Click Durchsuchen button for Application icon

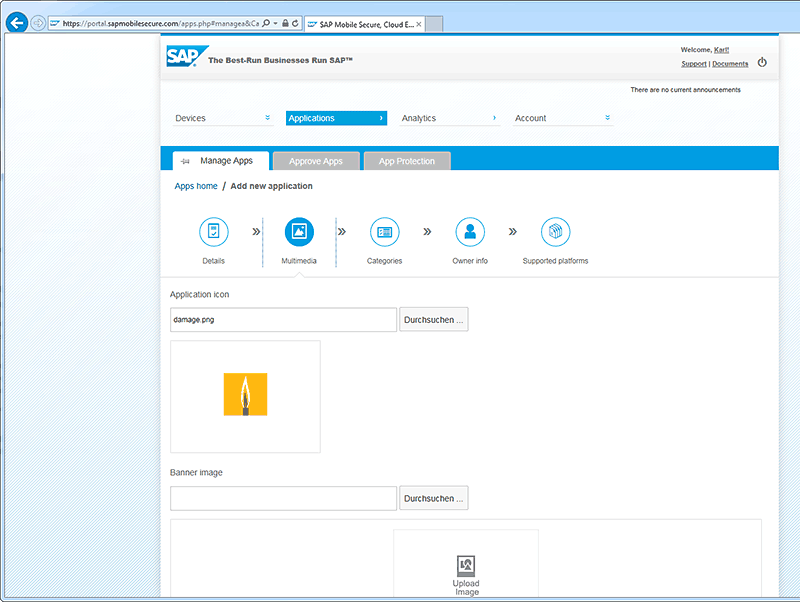tap(434, 320)
